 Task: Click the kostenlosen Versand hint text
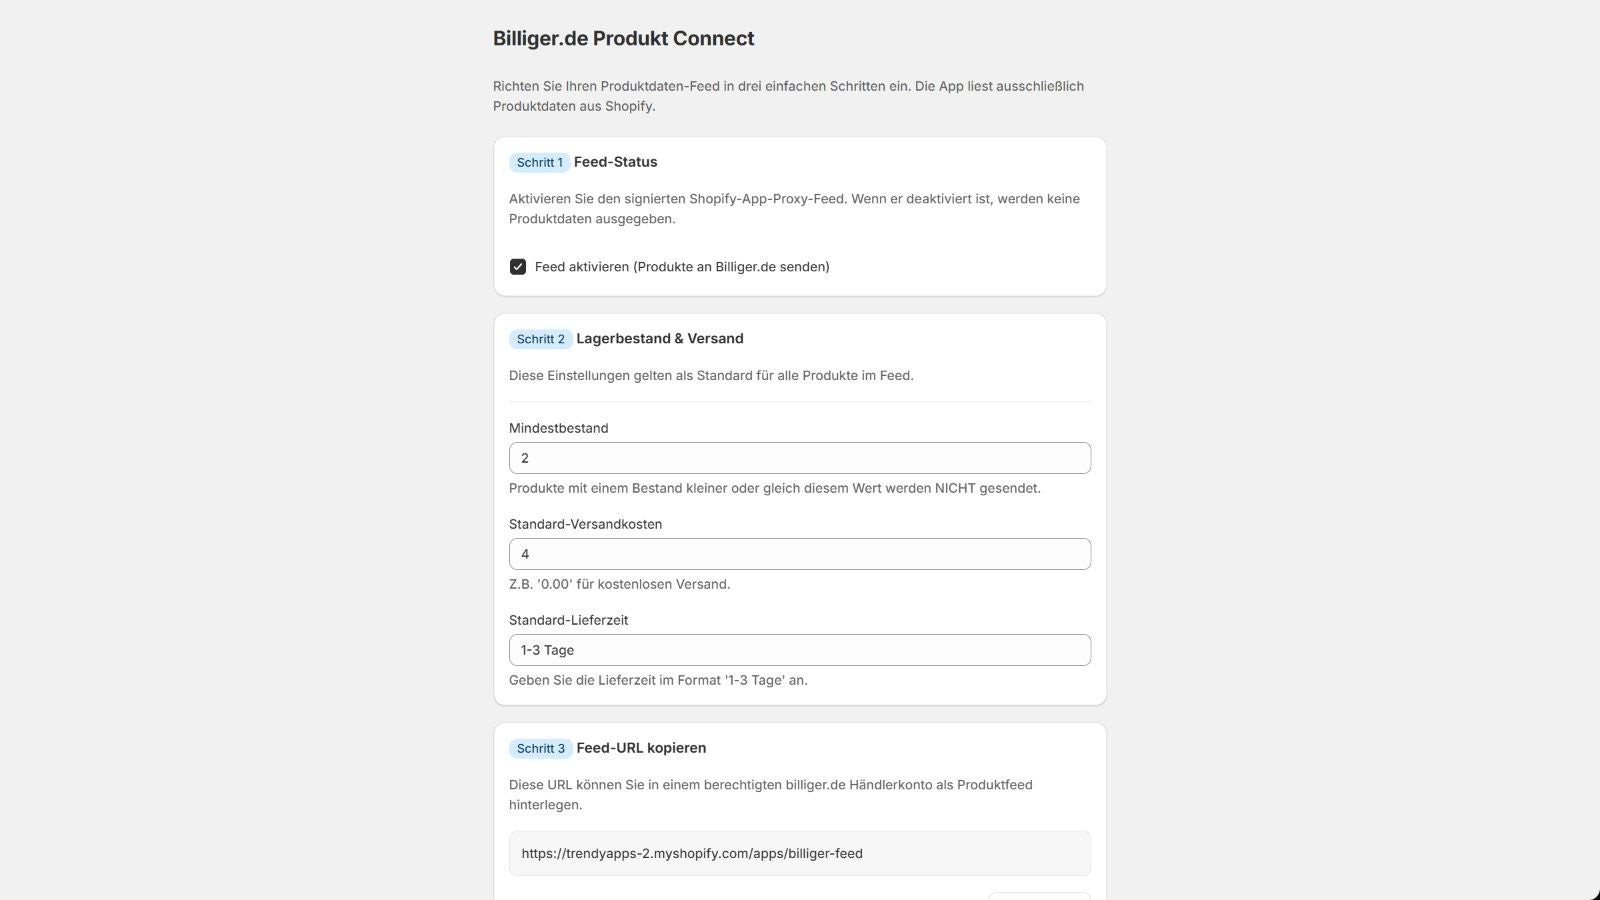[x=620, y=584]
